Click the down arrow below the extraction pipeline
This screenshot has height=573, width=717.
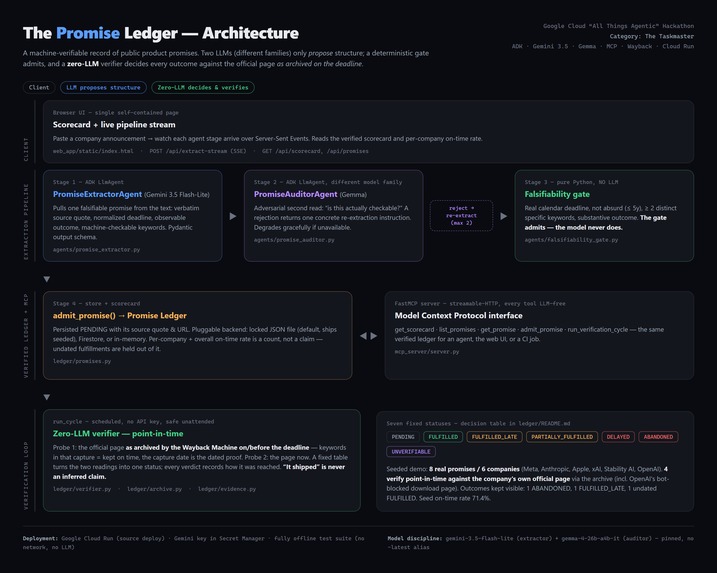point(47,279)
